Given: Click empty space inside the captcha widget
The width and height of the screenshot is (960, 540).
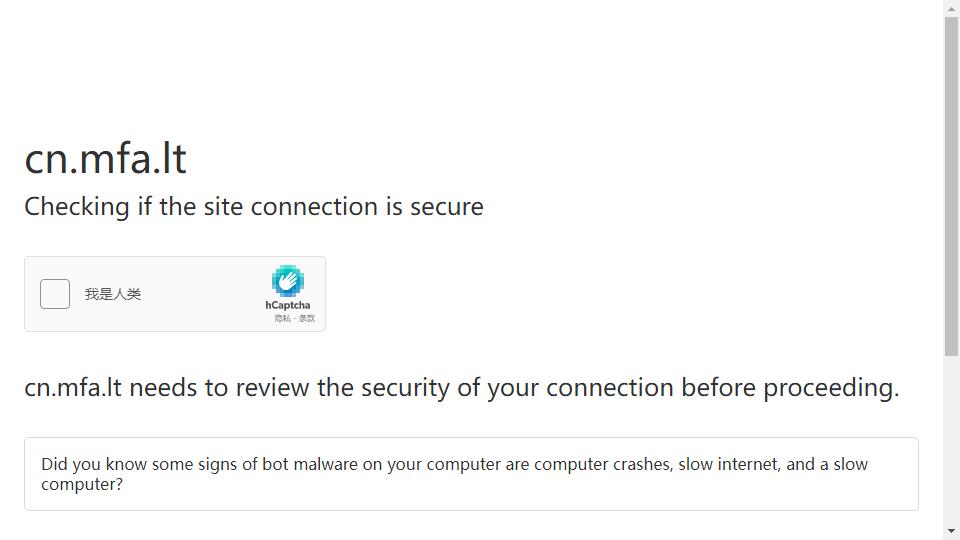Looking at the screenshot, I should click(202, 294).
